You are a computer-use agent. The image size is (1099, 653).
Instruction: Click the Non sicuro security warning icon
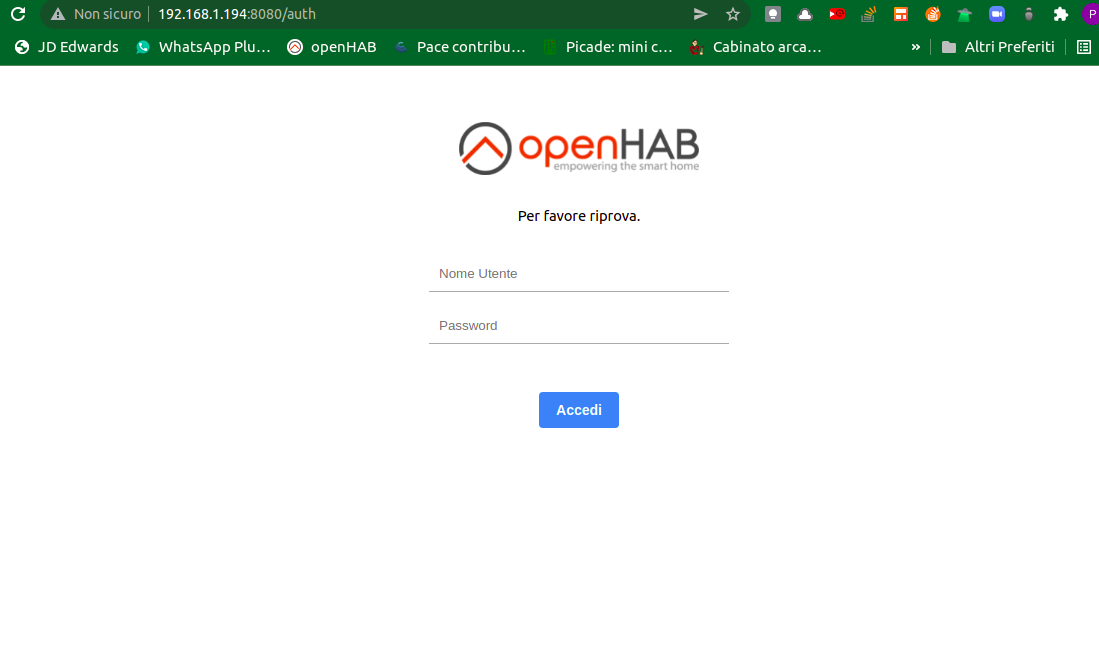click(x=58, y=14)
